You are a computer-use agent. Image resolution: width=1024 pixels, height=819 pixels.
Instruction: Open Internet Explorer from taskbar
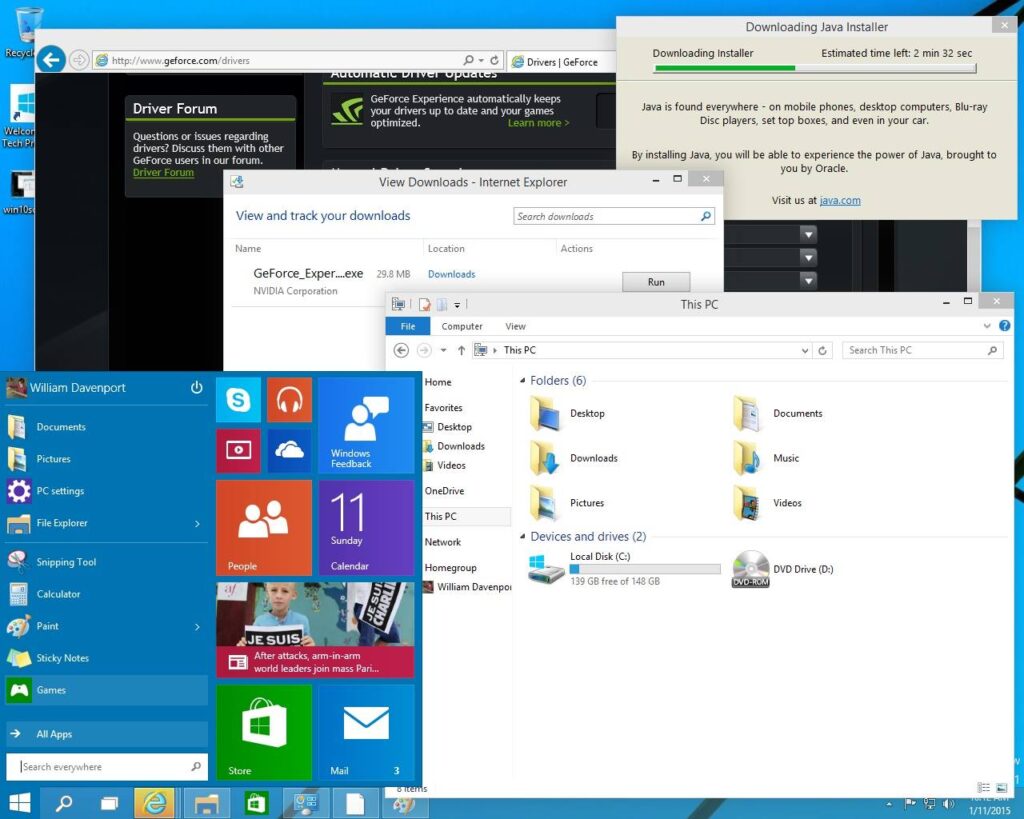coord(155,803)
